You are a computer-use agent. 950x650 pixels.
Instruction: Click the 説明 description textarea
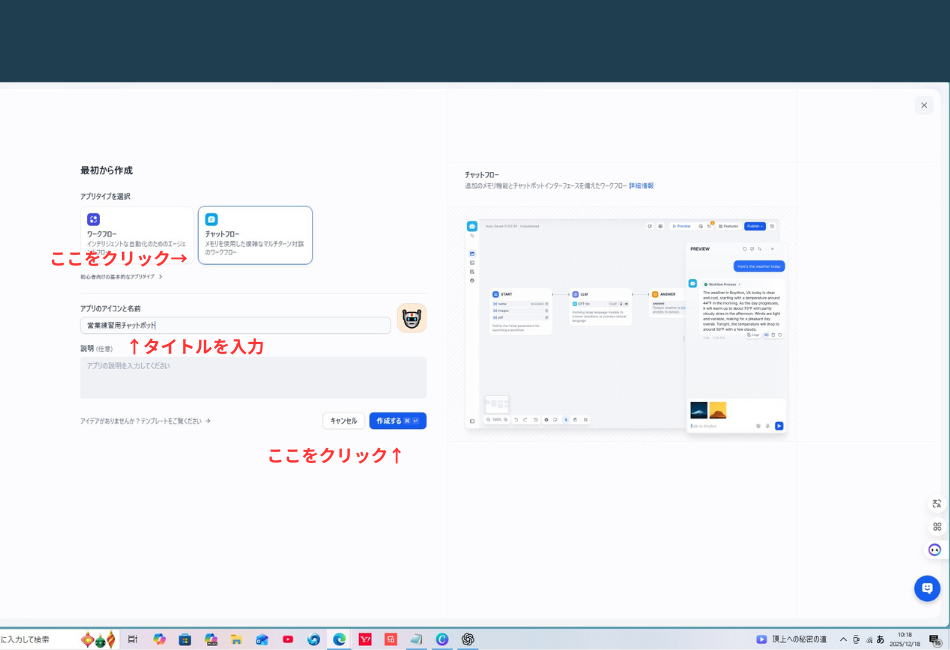pos(252,377)
